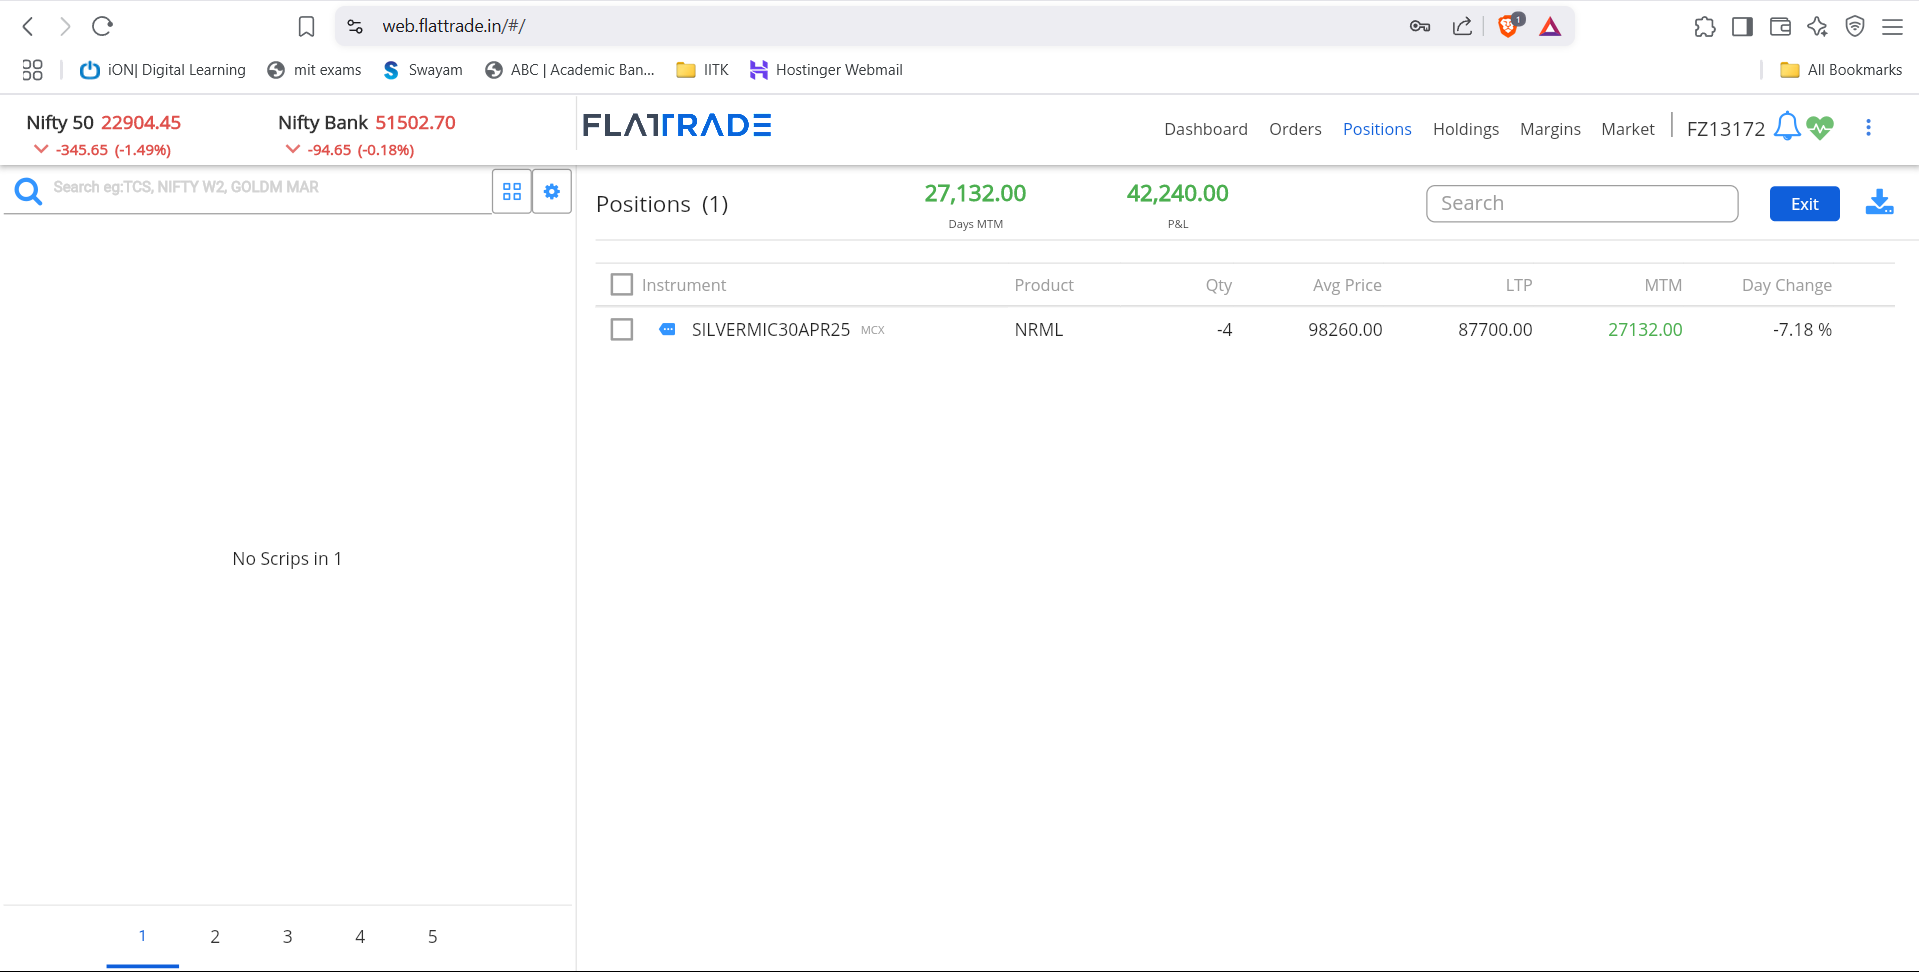This screenshot has width=1919, height=972.
Task: Open the Orders tab
Action: click(1295, 129)
